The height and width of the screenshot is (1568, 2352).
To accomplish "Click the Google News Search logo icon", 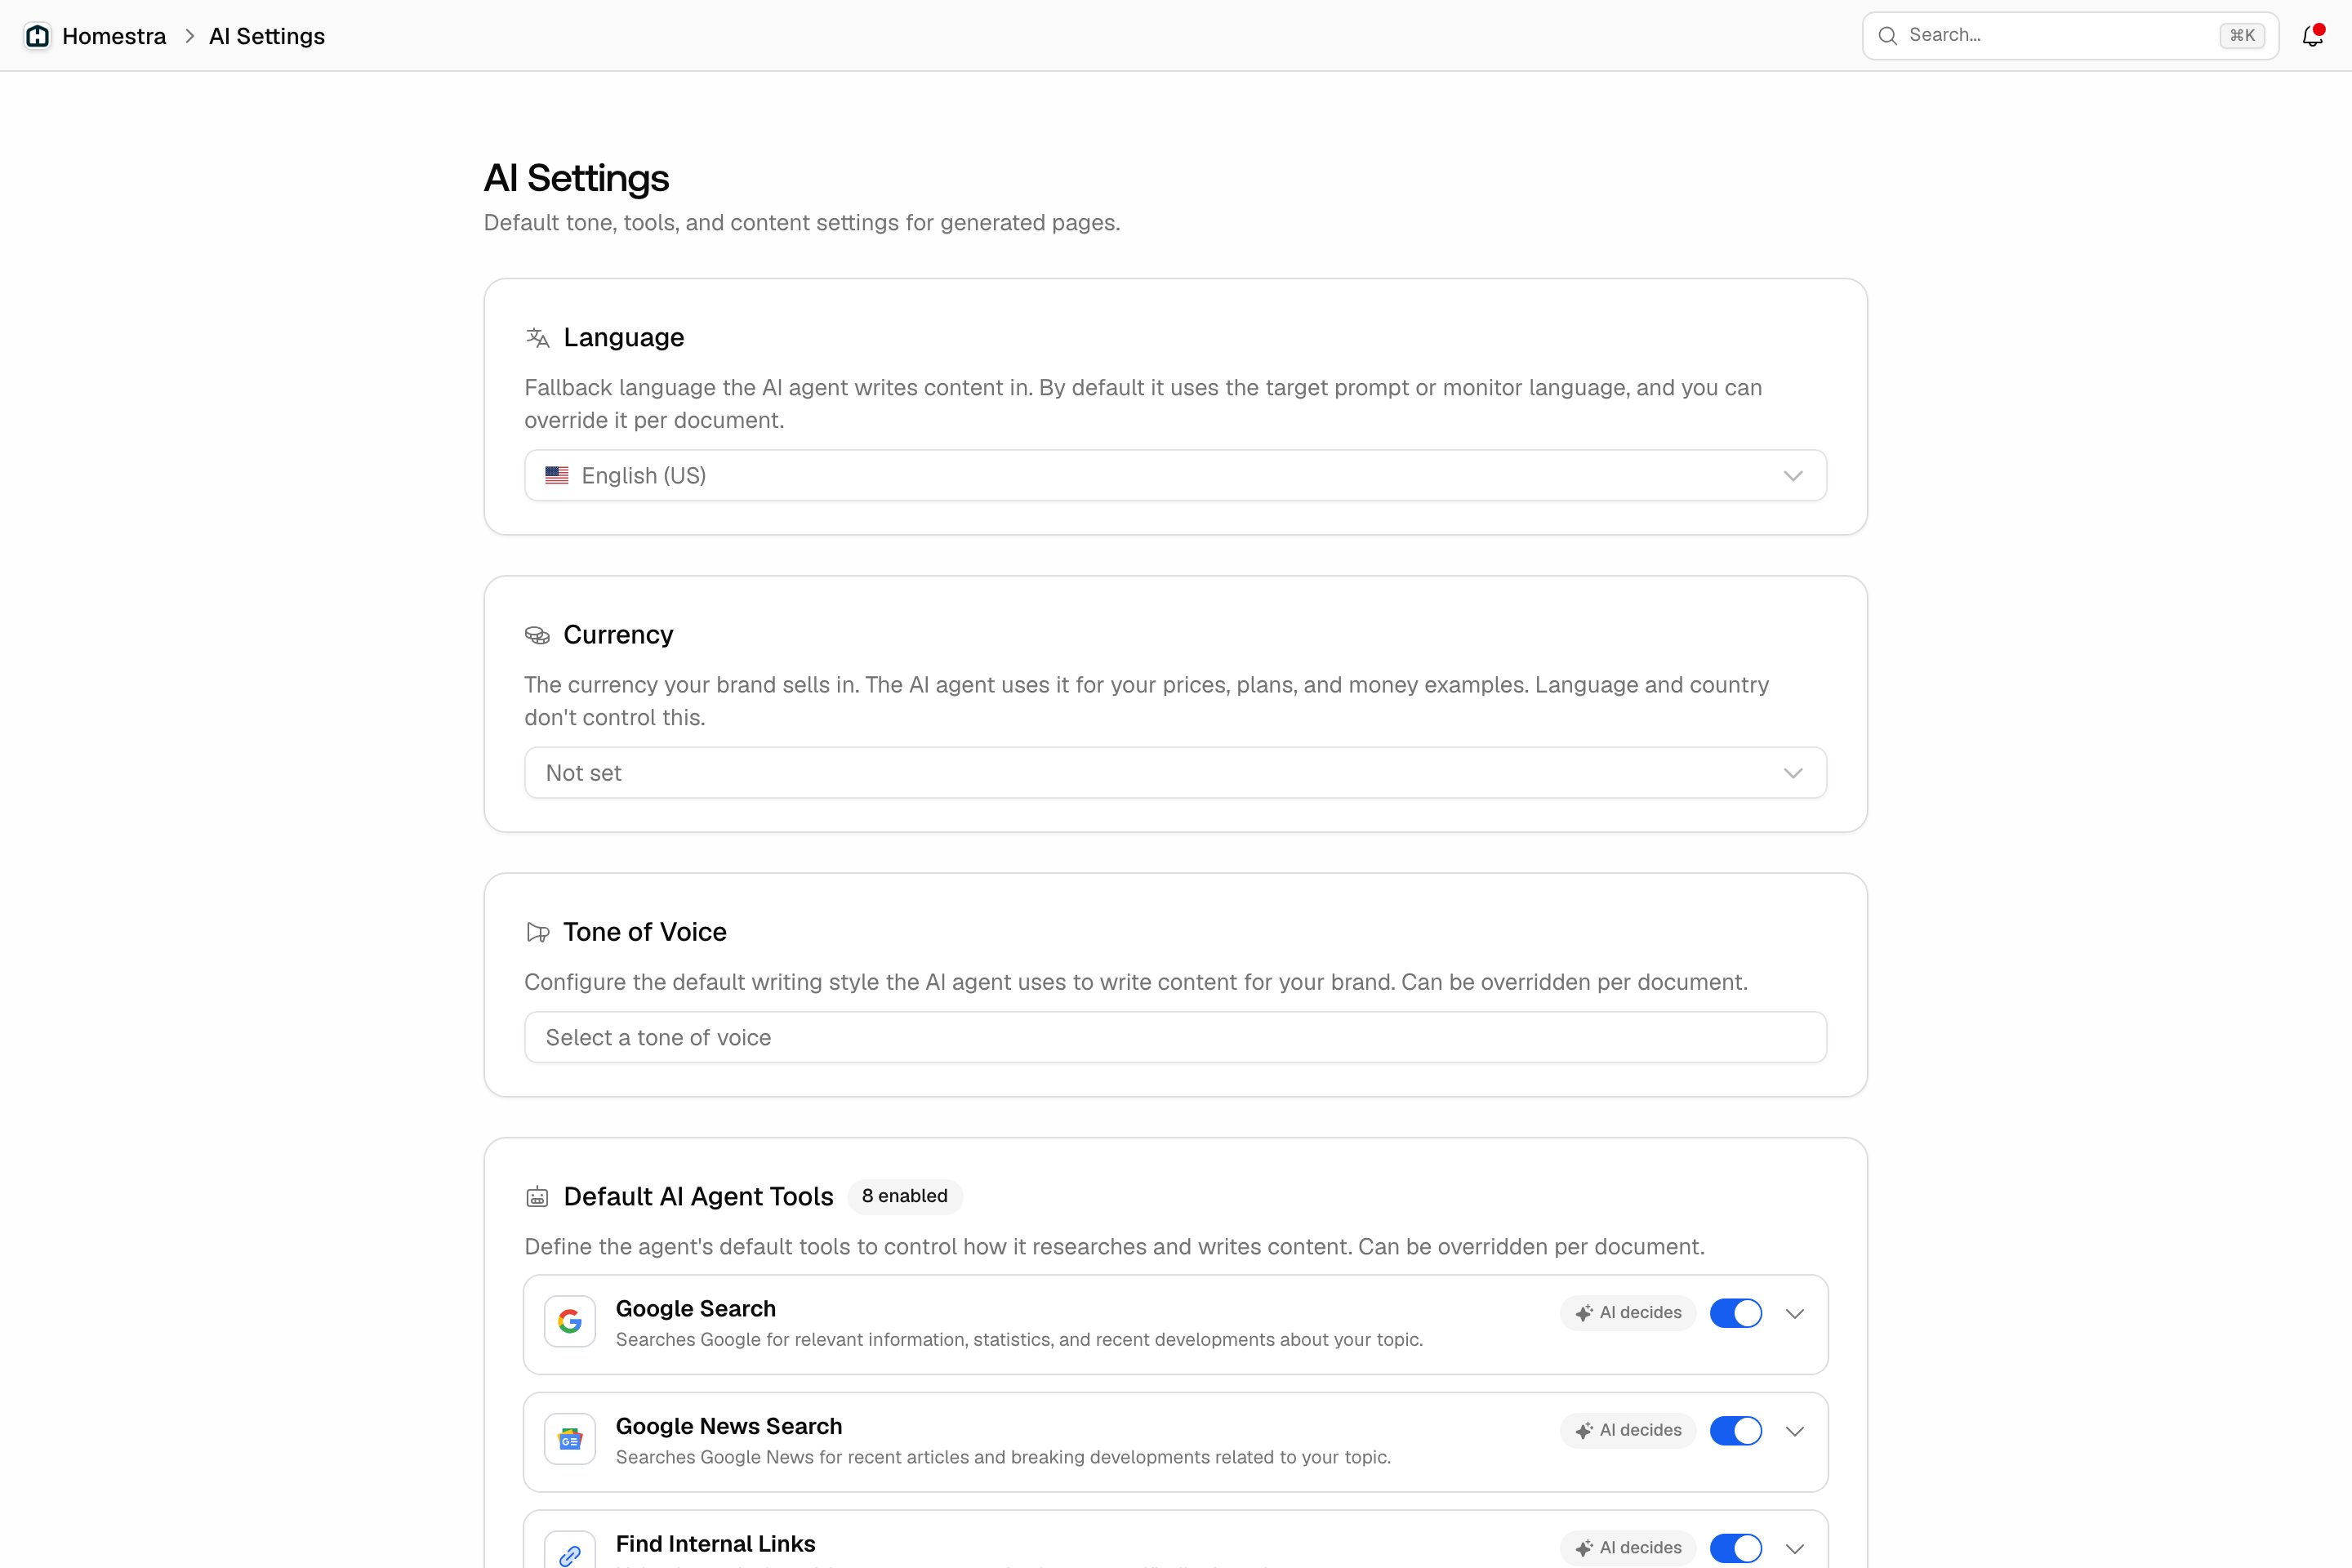I will coord(570,1439).
